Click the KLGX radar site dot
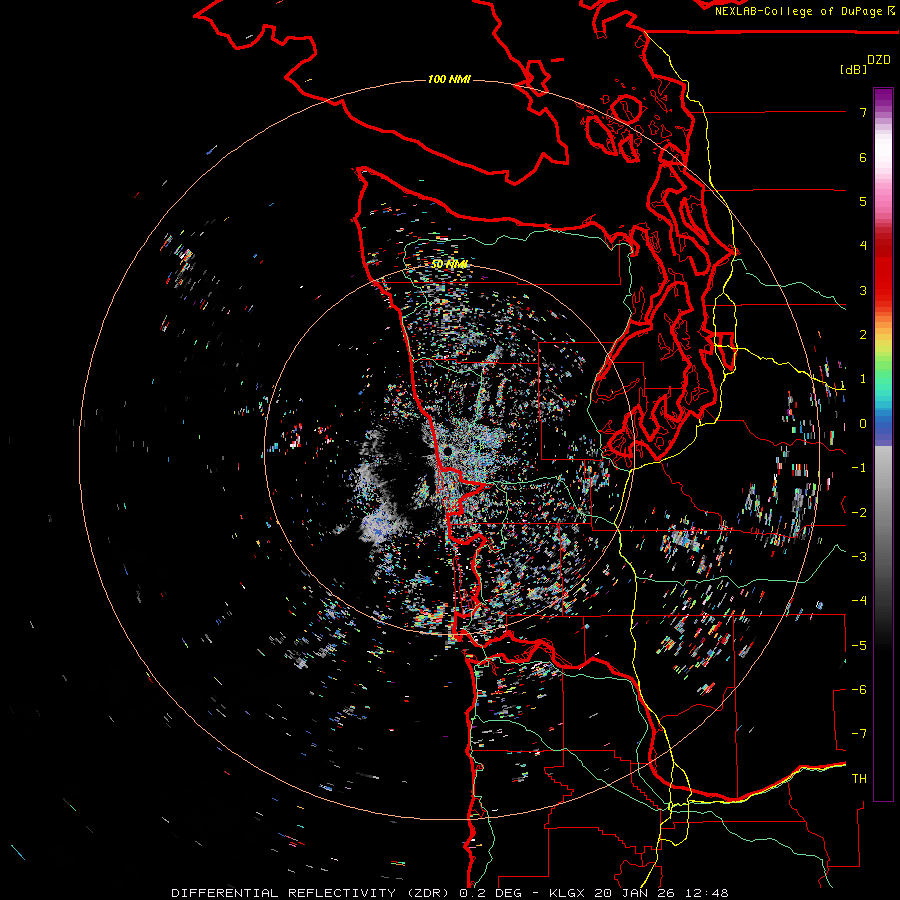 [447, 452]
